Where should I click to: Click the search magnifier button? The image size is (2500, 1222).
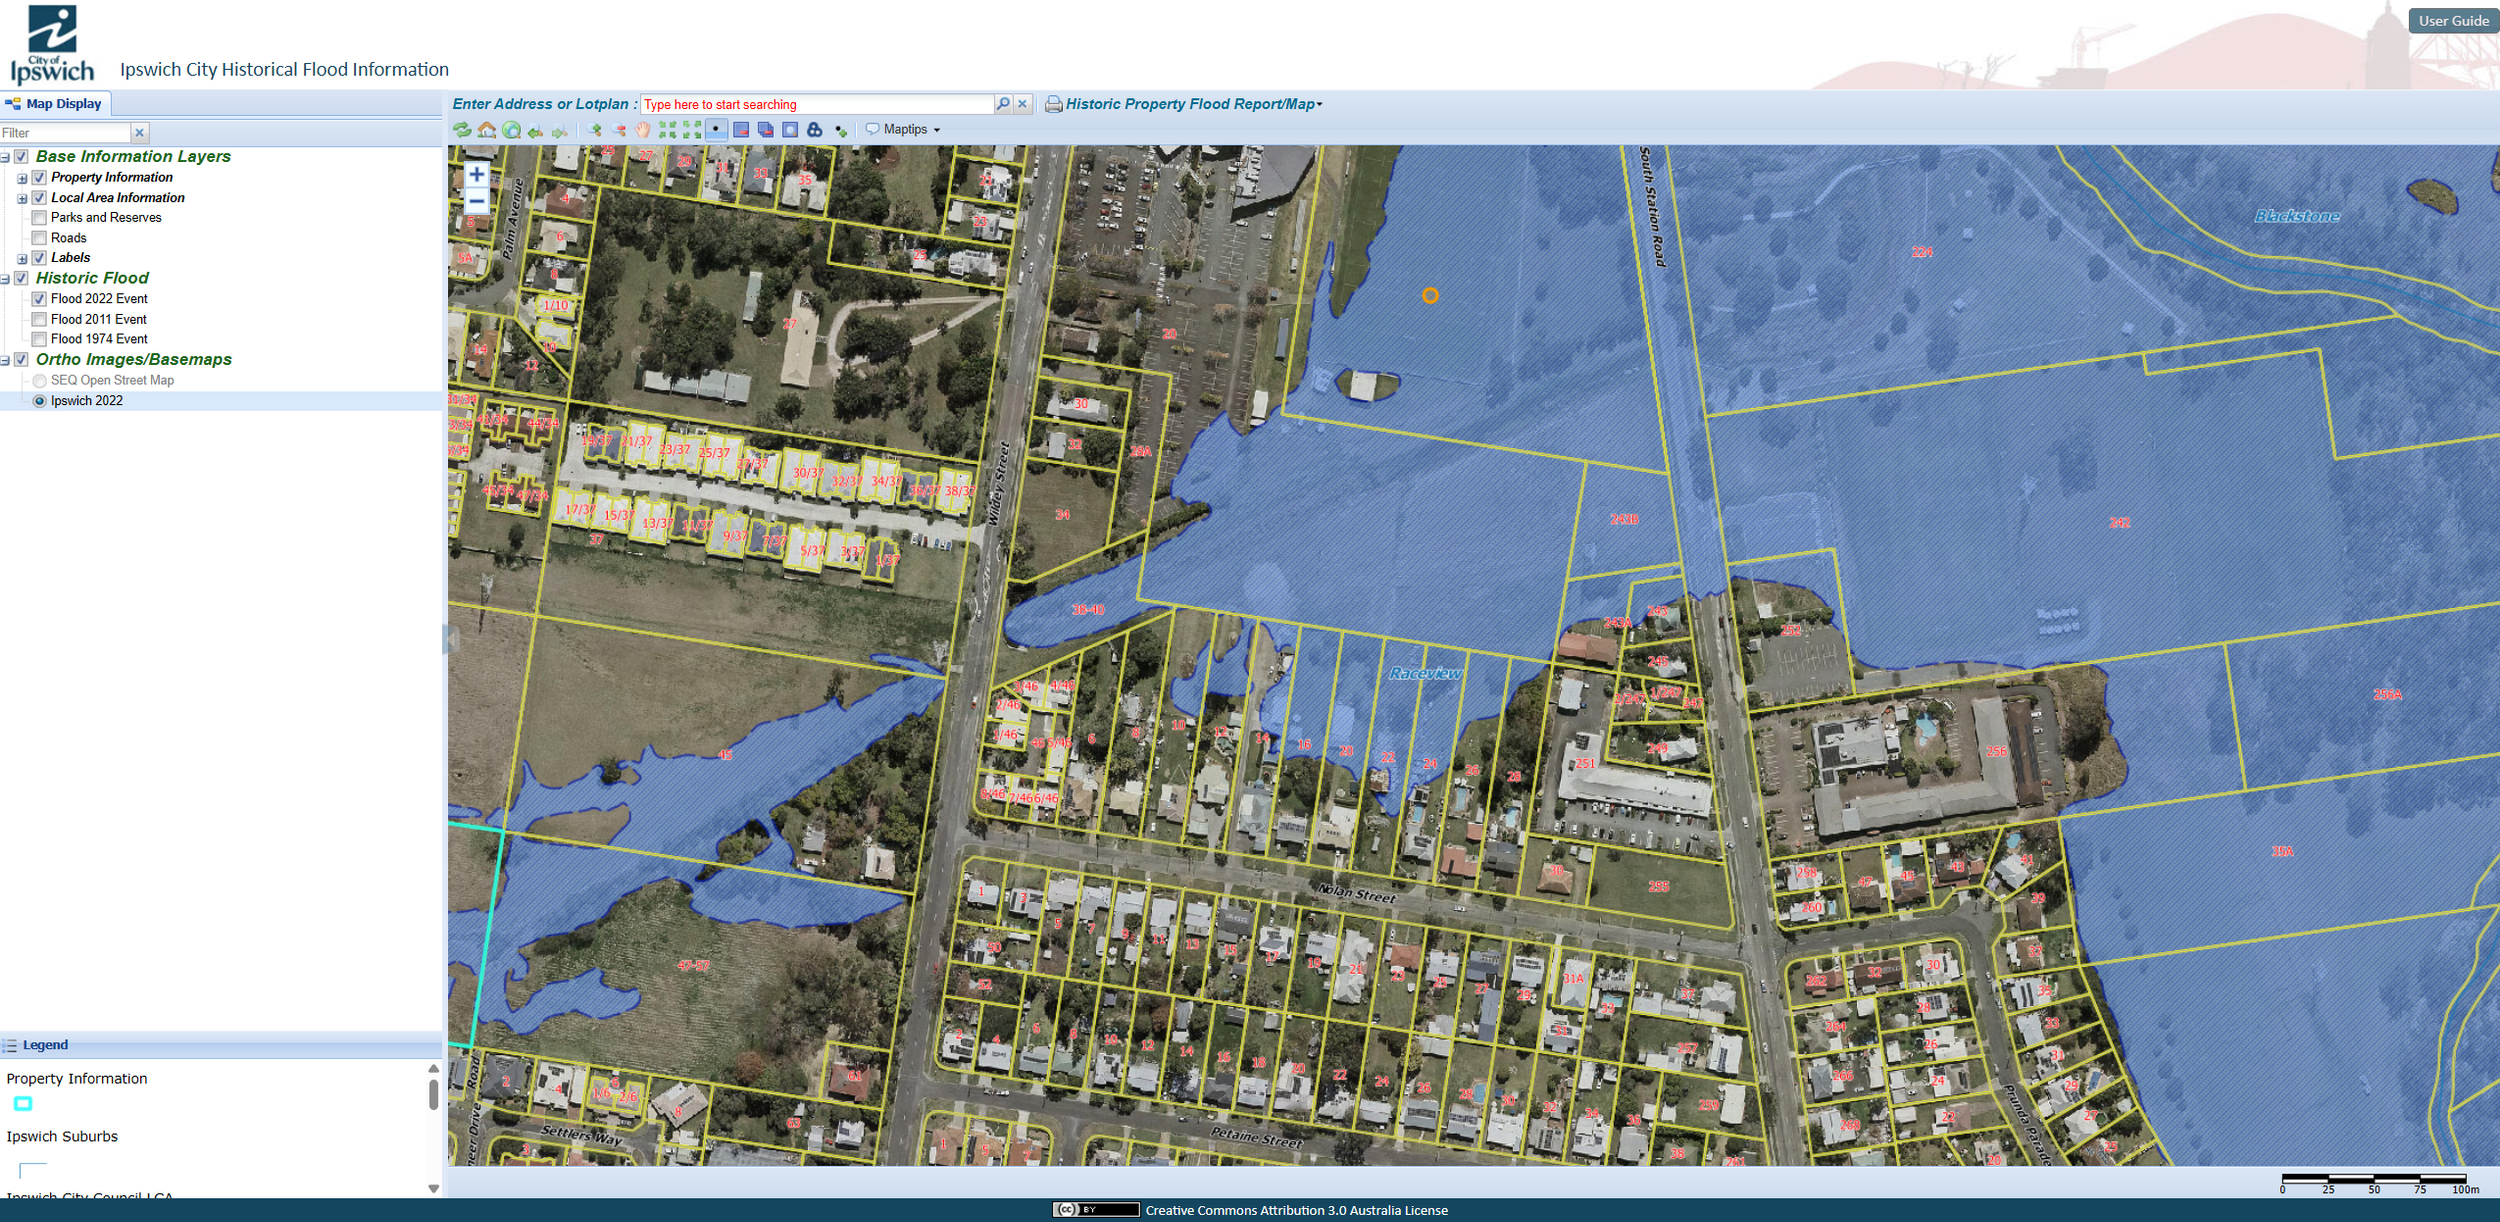click(x=1003, y=104)
